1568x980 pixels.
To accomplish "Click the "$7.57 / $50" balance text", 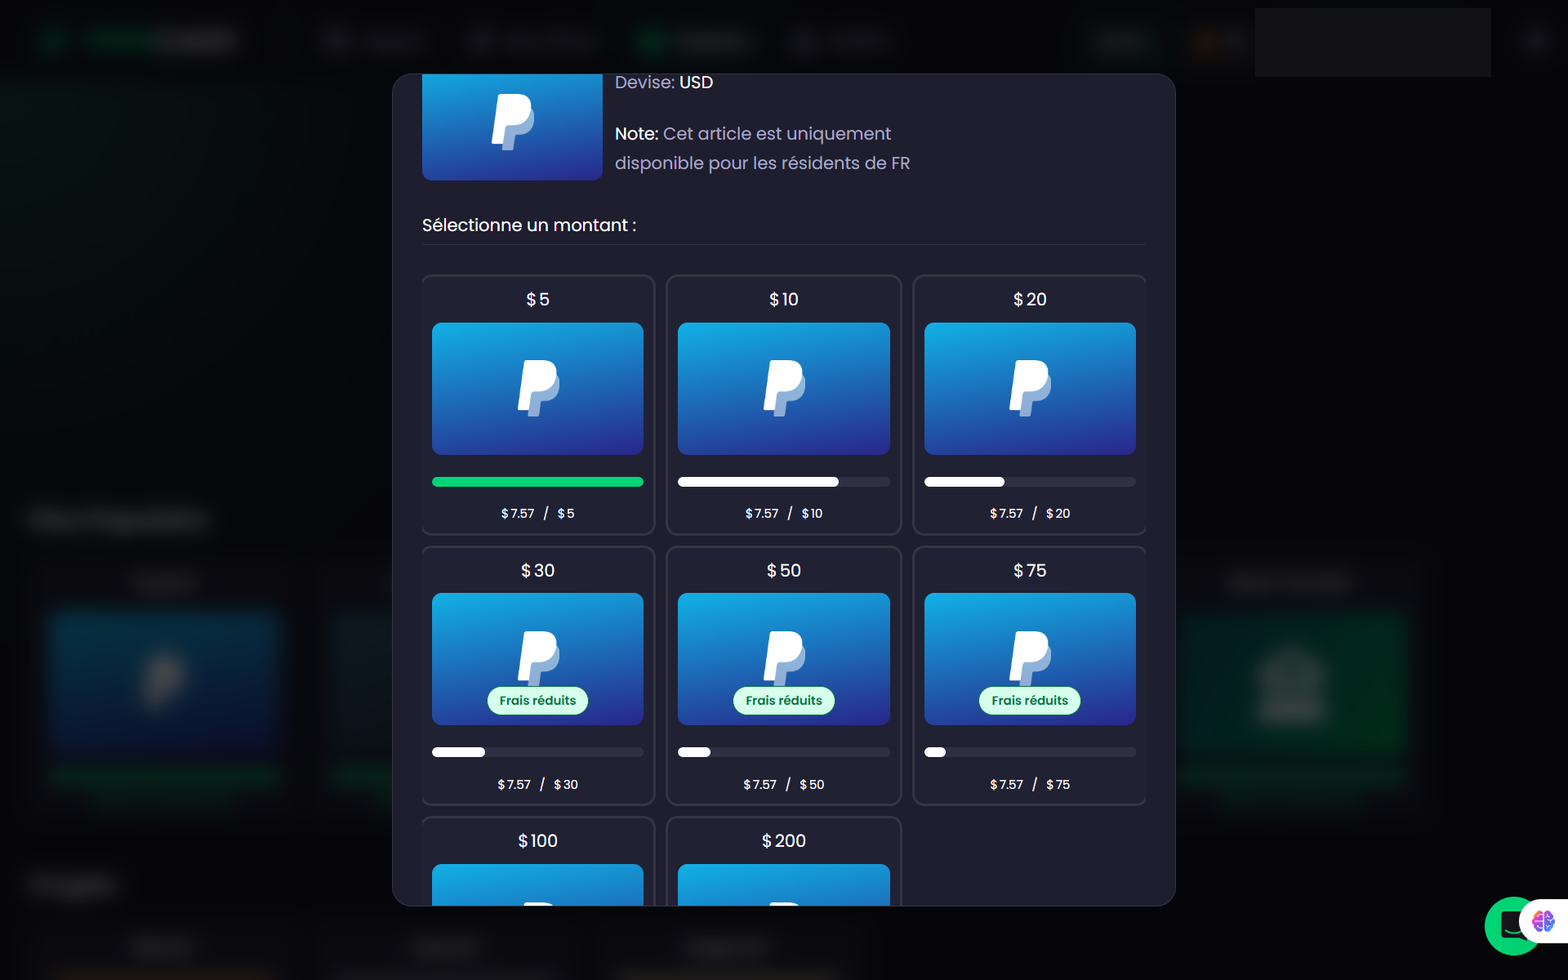I will pyautogui.click(x=783, y=784).
